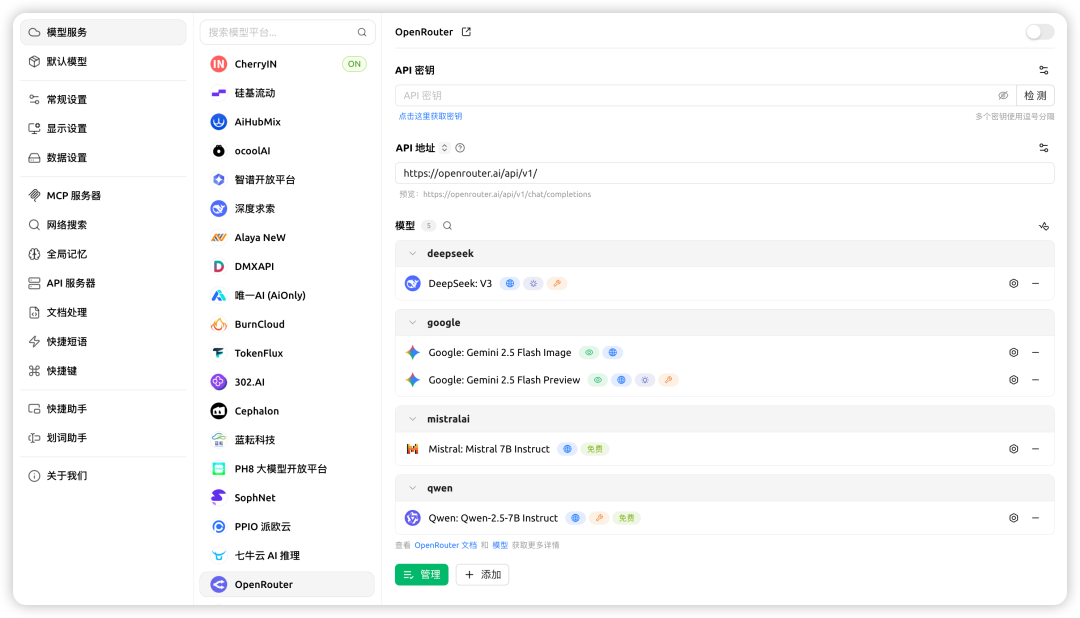Open settings for DeepSeek: V3 model
The width and height of the screenshot is (1080, 618).
tap(1013, 284)
